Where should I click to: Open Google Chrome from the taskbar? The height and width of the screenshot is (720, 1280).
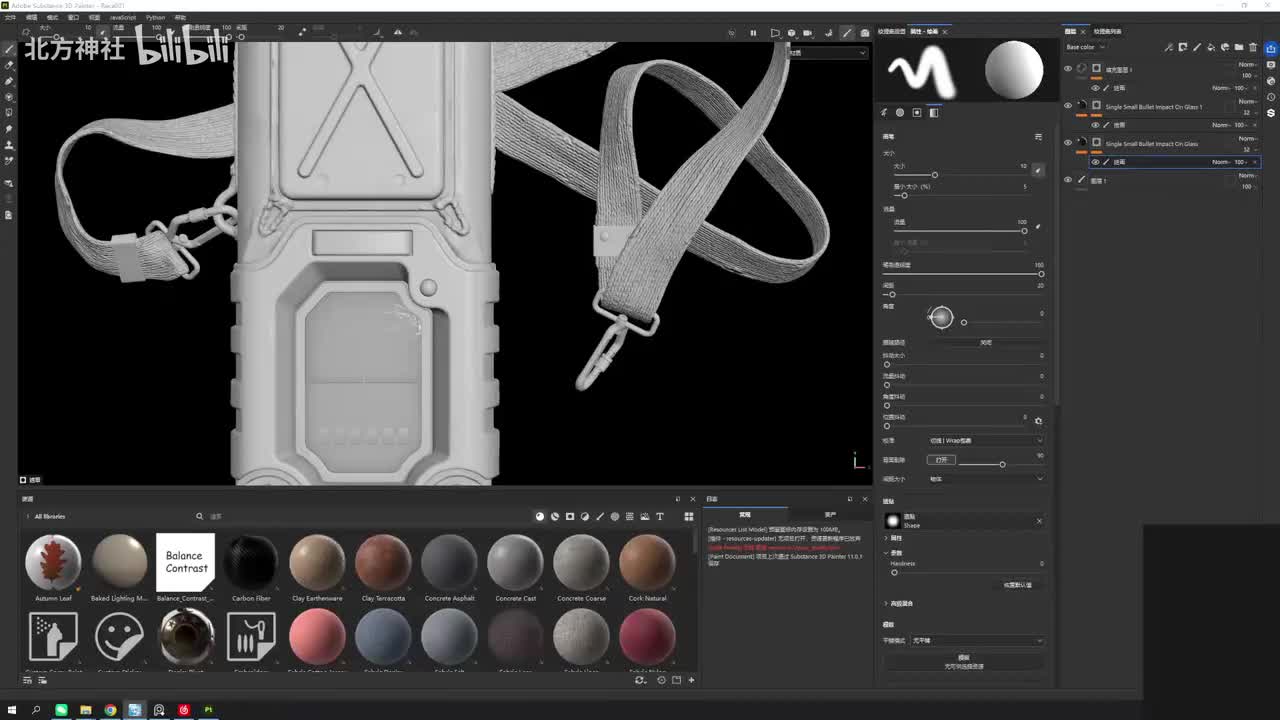coord(110,710)
